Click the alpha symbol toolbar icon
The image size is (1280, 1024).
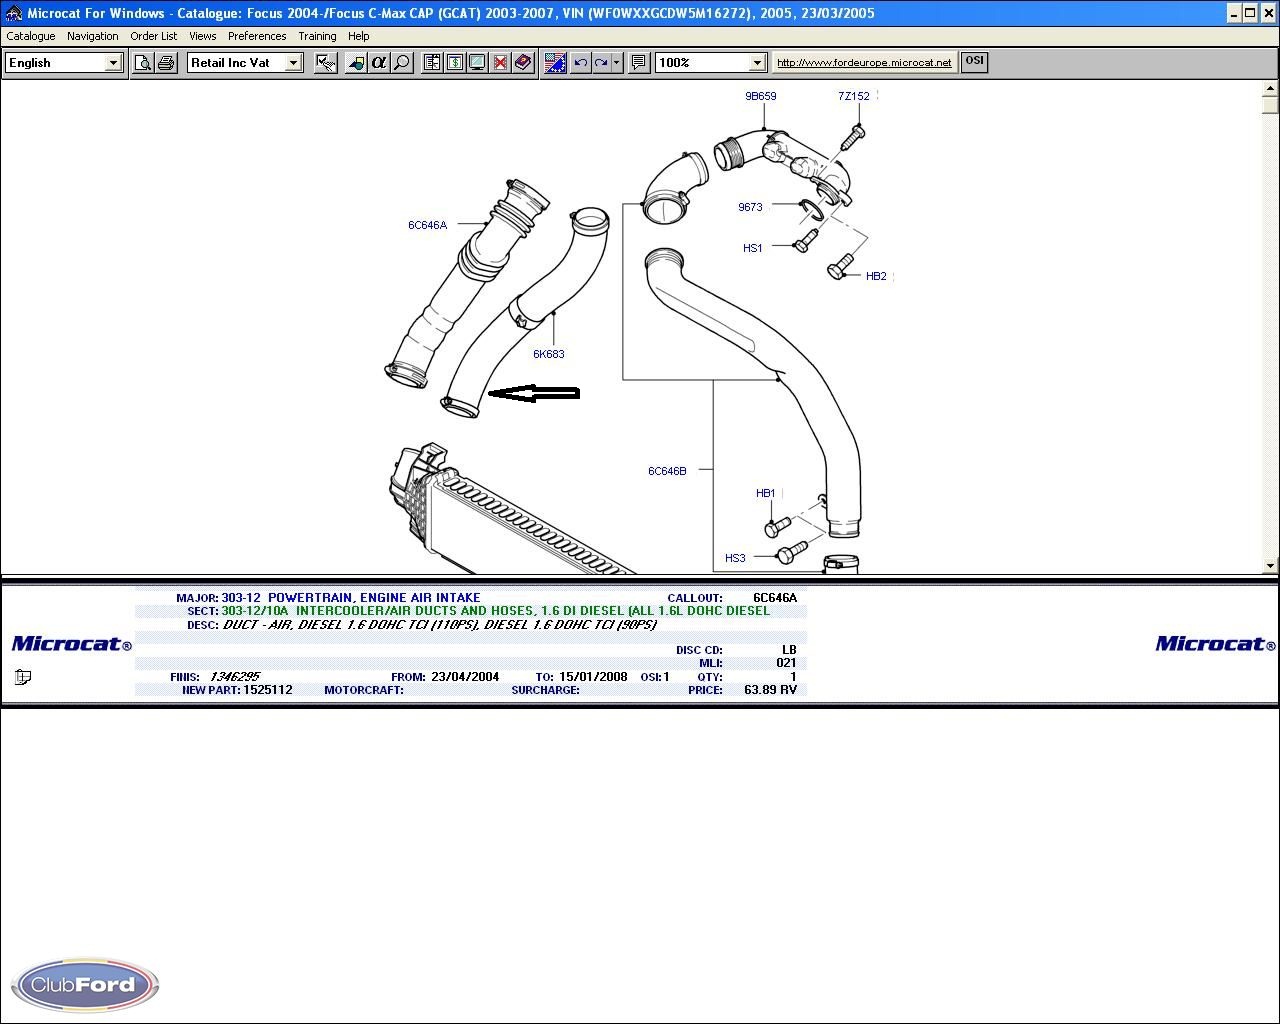(378, 63)
